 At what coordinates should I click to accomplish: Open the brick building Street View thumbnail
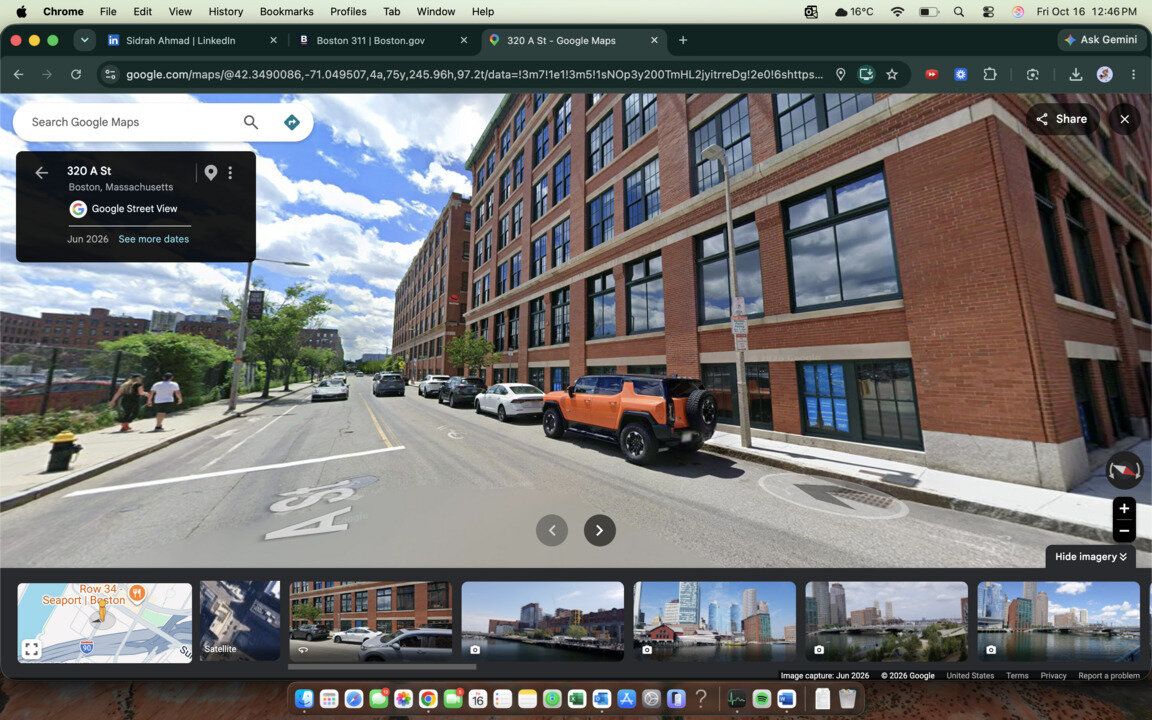coord(371,621)
